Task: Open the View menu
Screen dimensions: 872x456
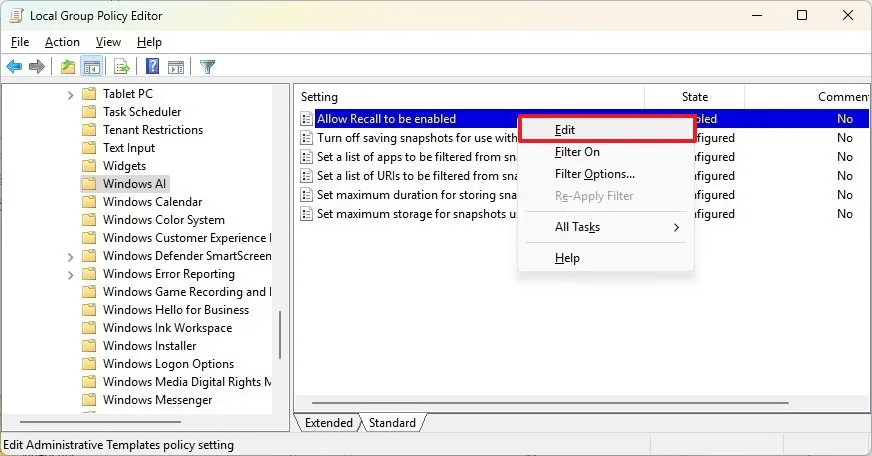Action: tap(108, 42)
